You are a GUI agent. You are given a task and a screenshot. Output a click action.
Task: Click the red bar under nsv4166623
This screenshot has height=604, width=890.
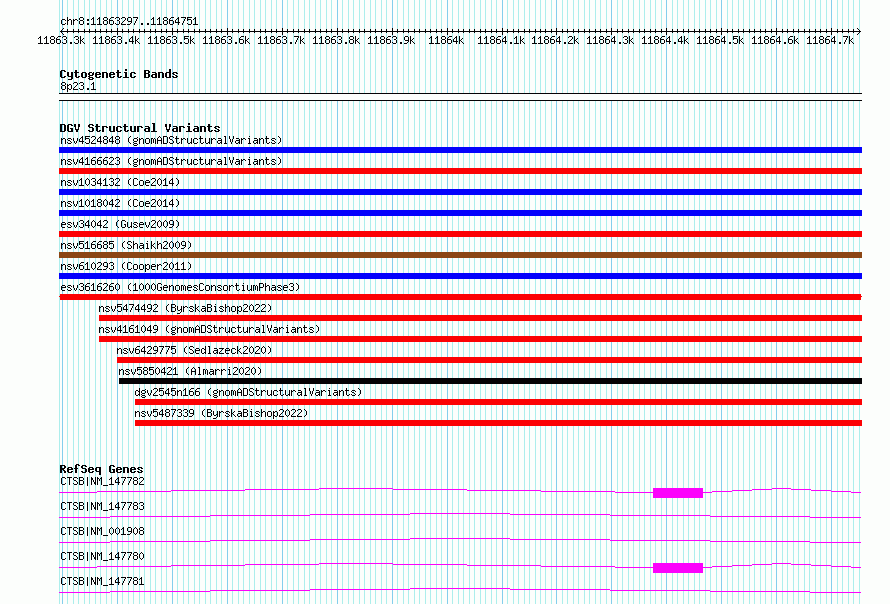460,171
